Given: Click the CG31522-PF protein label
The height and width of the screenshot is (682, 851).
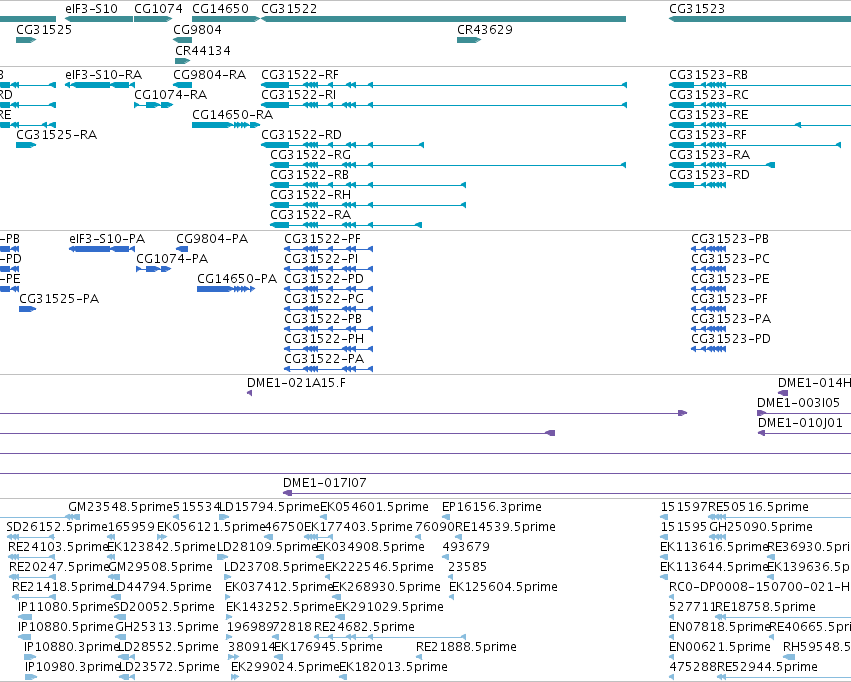Looking at the screenshot, I should 323,239.
